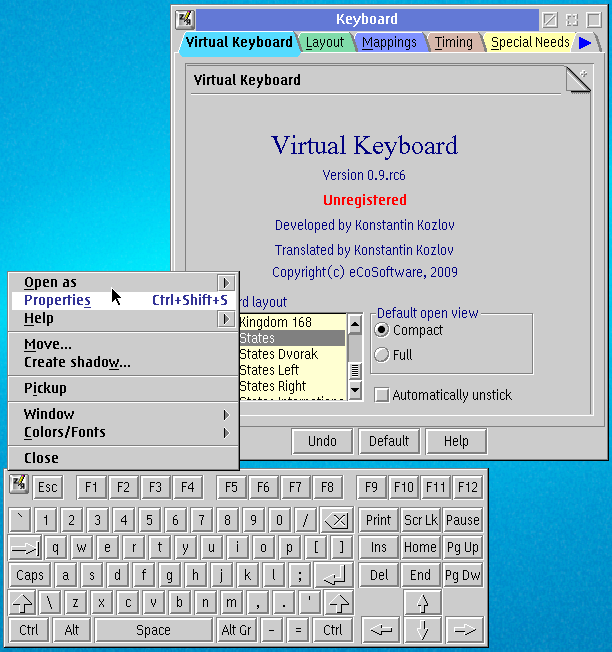The image size is (612, 652).
Task: Click the Print key
Action: [378, 520]
